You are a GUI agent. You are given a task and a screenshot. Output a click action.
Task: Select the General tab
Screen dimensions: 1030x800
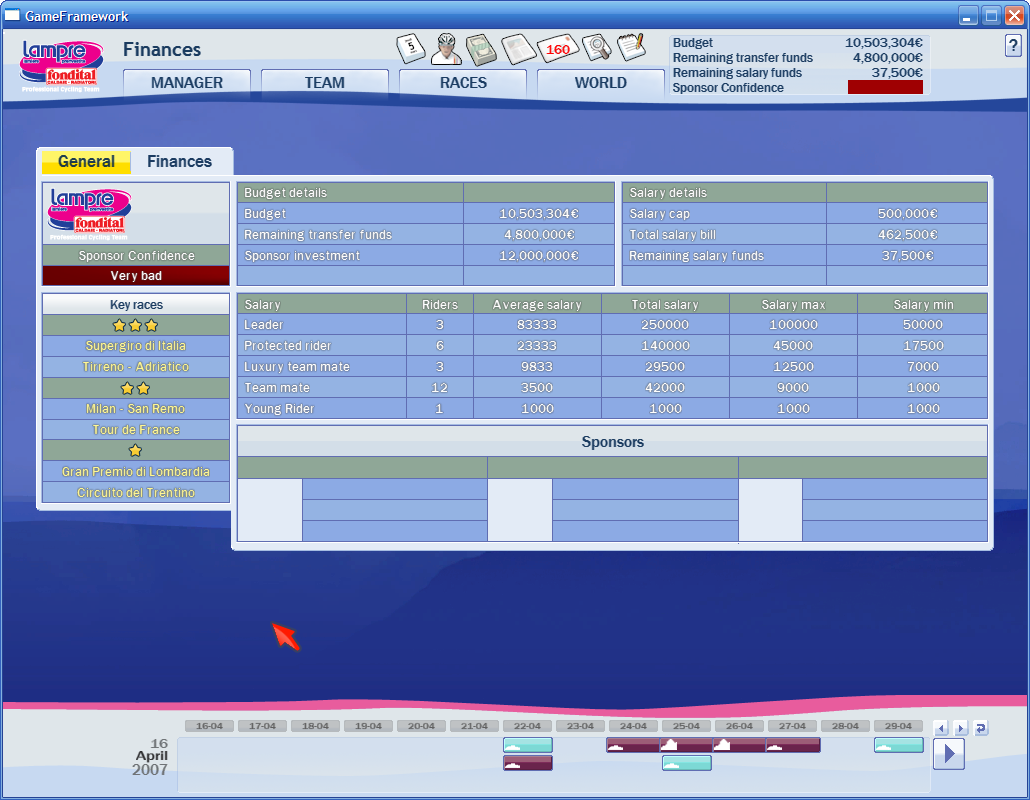[x=86, y=162]
